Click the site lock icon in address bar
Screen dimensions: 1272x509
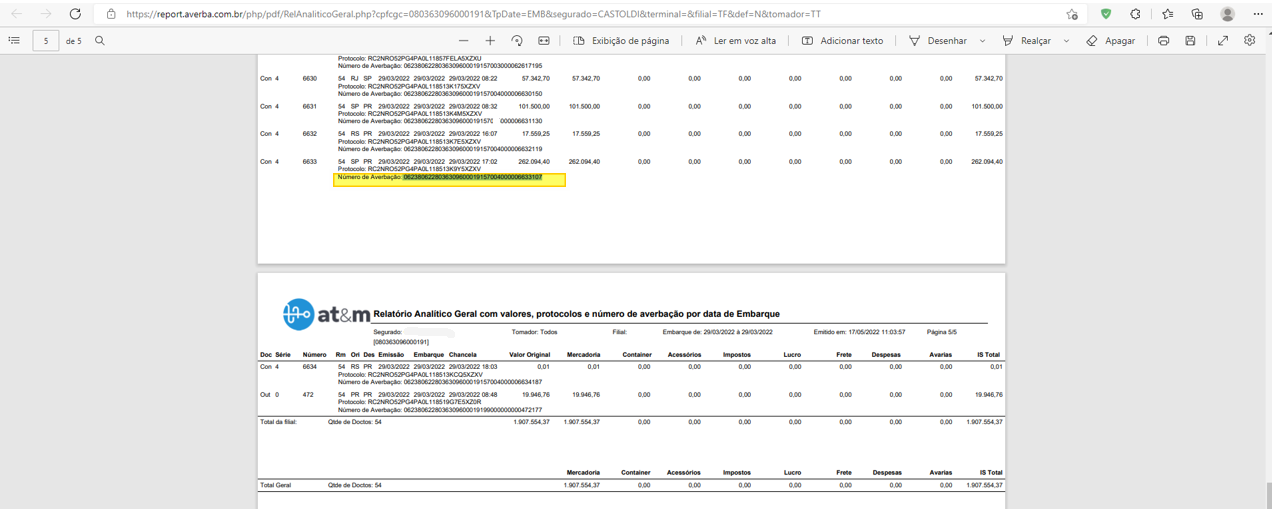[x=111, y=14]
